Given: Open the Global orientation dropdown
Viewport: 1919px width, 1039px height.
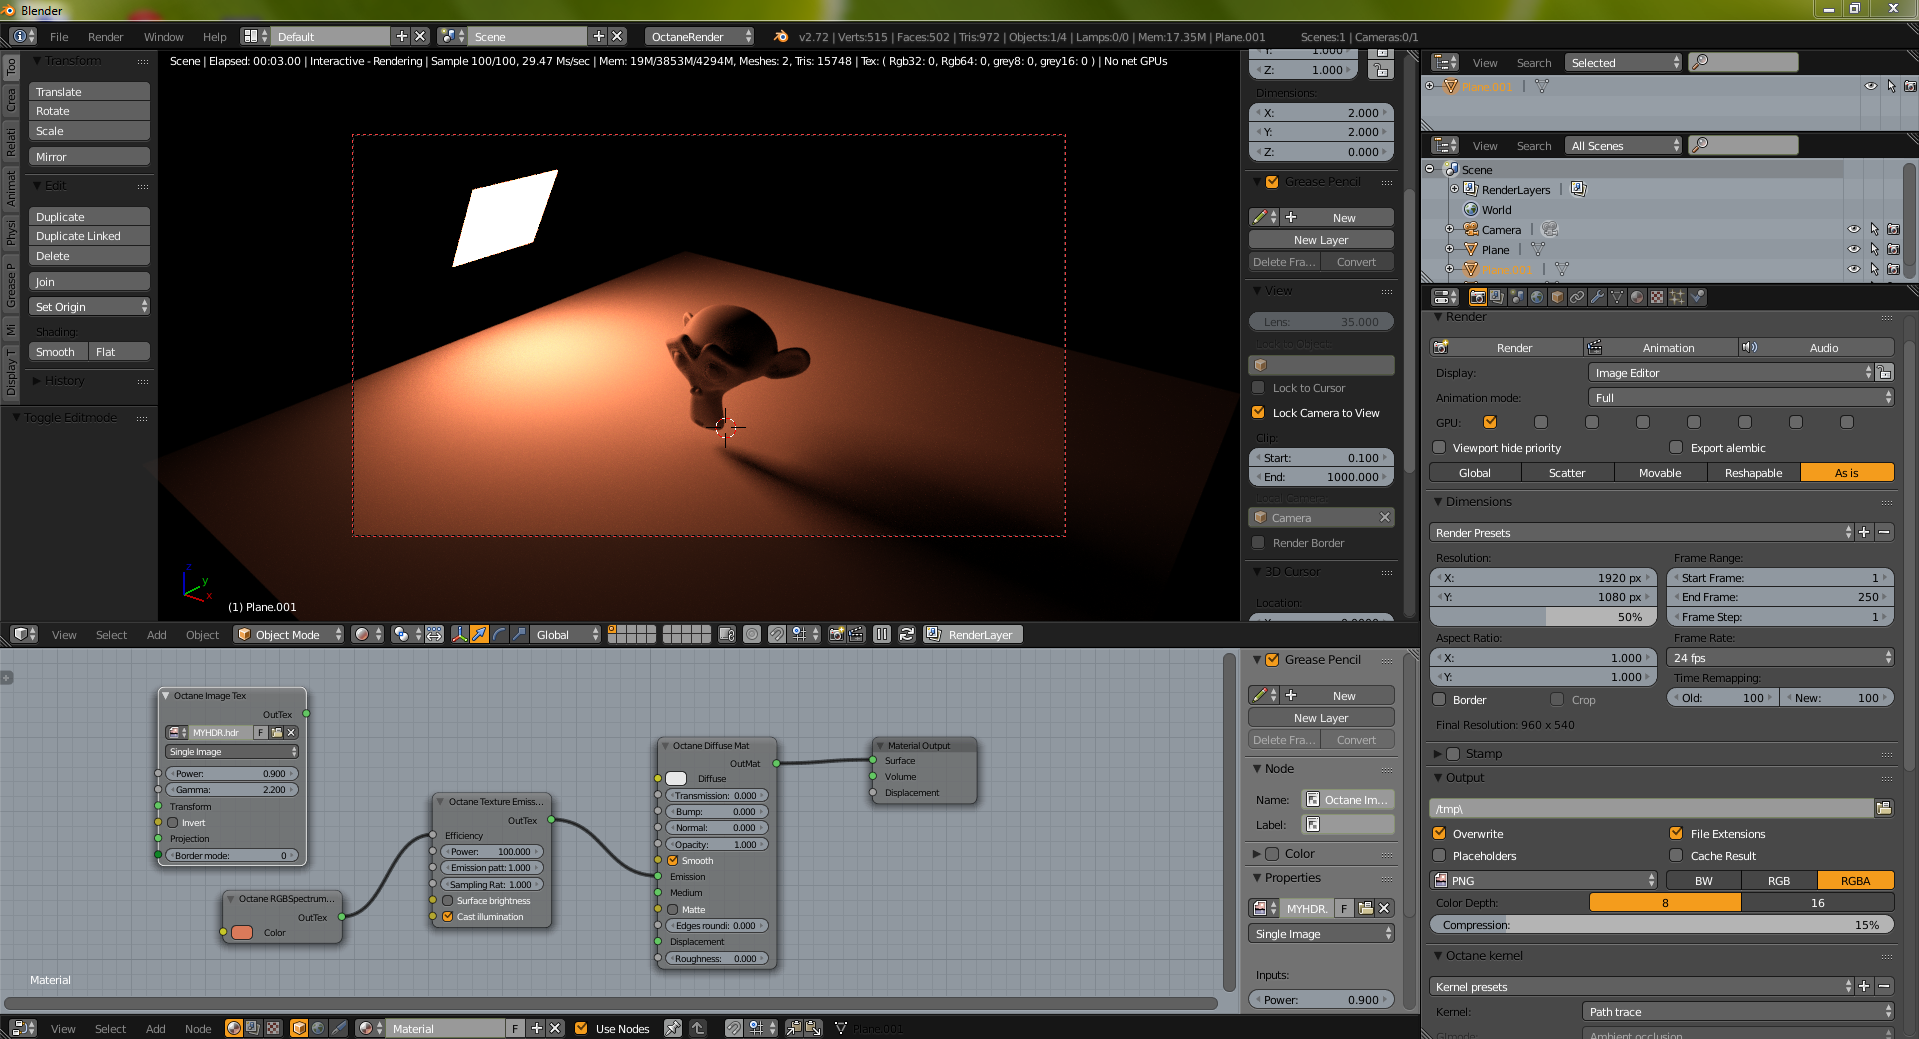Looking at the screenshot, I should click(567, 634).
